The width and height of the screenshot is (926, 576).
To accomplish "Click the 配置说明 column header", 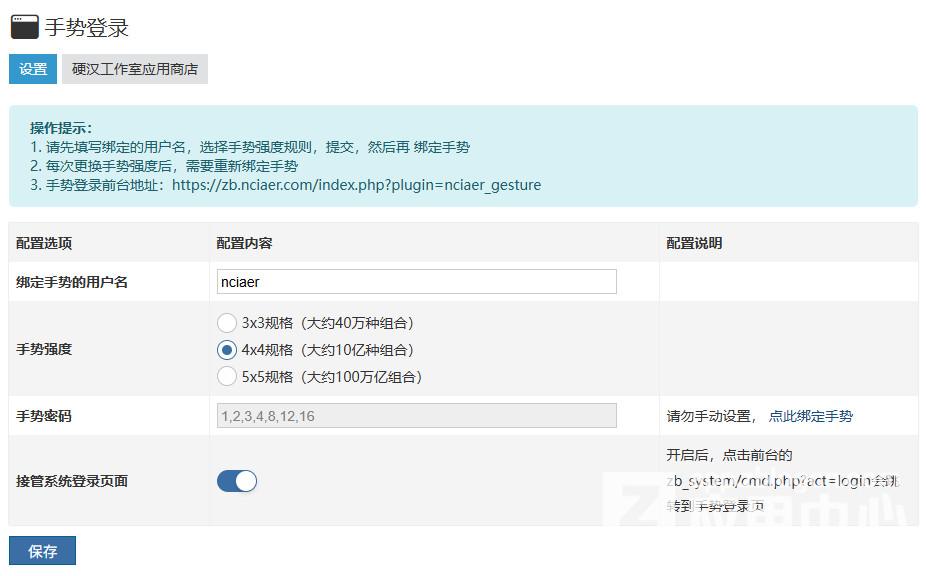I will [x=694, y=243].
